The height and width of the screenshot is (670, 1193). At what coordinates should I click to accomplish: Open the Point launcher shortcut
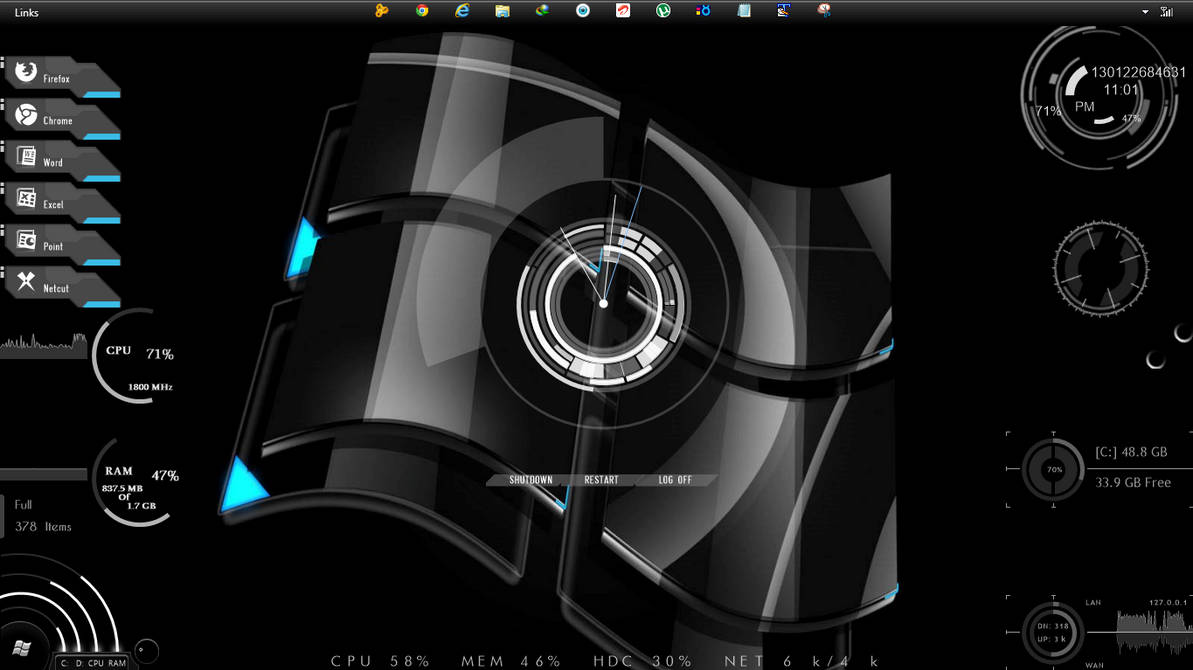(62, 244)
